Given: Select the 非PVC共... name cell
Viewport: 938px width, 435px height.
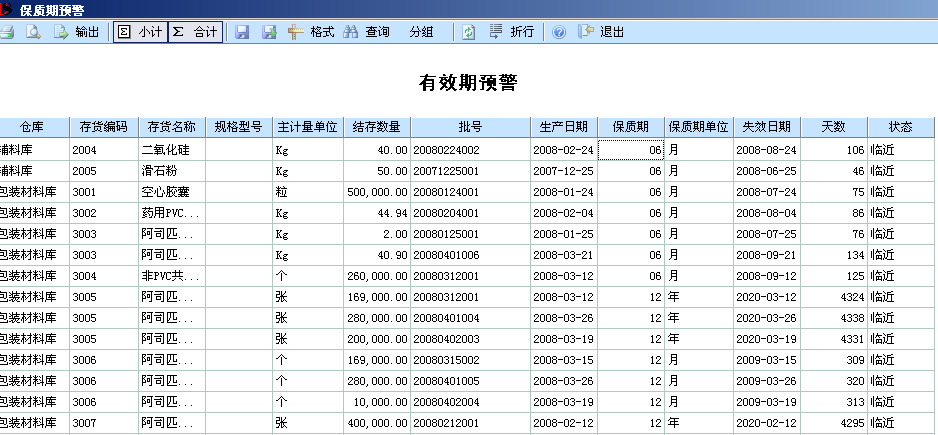Looking at the screenshot, I should 172,276.
